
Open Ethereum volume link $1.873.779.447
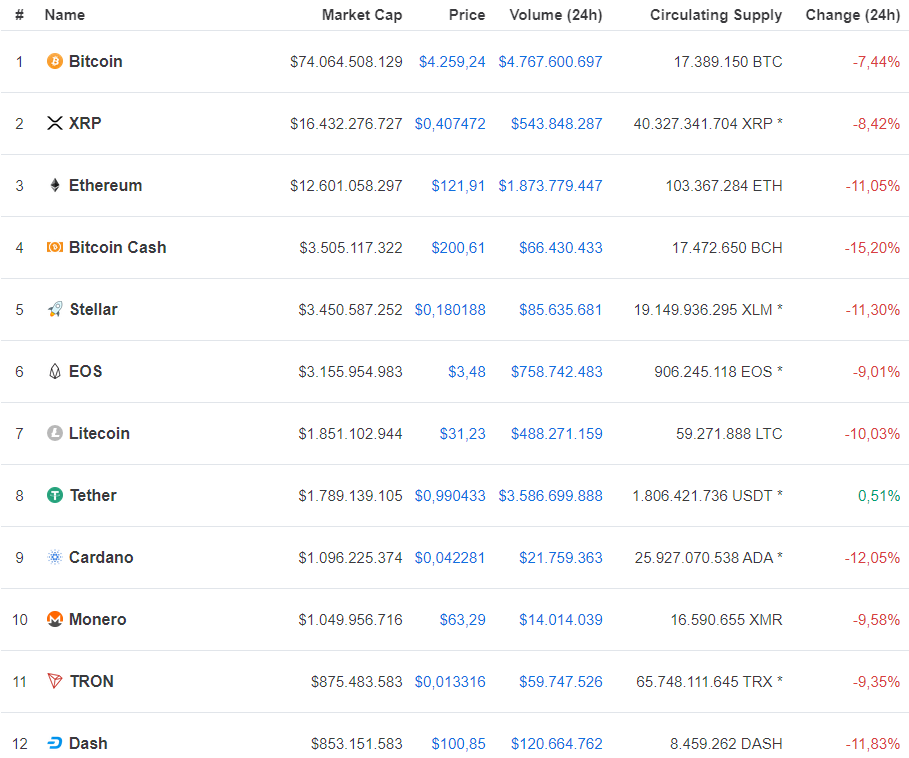550,186
